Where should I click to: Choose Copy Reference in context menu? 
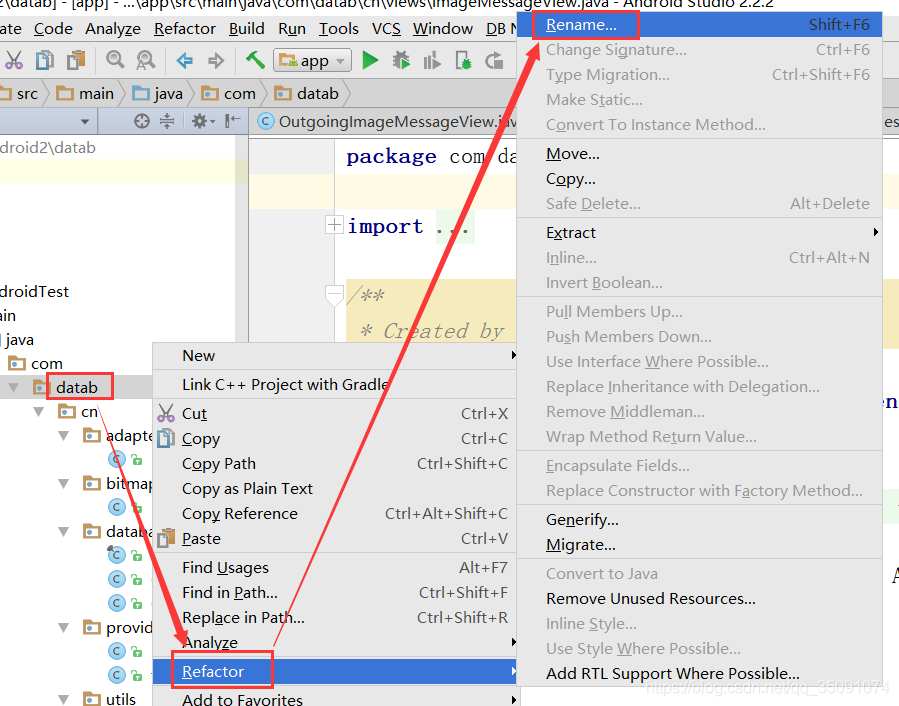(x=335, y=513)
